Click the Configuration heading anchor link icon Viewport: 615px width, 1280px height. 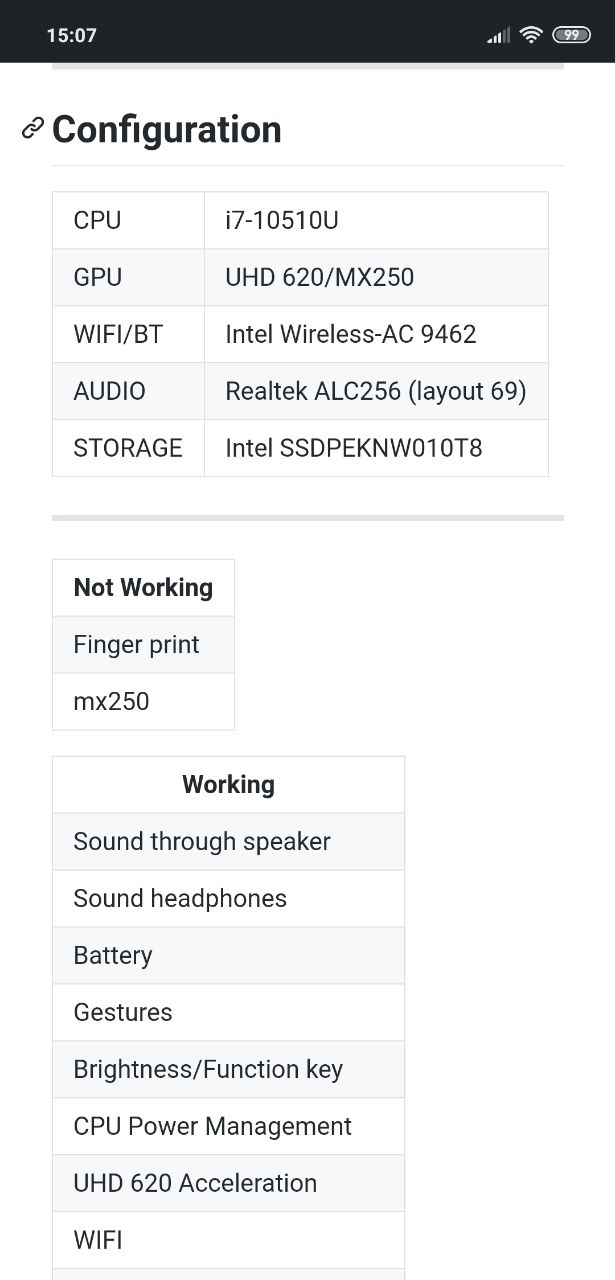(33, 128)
